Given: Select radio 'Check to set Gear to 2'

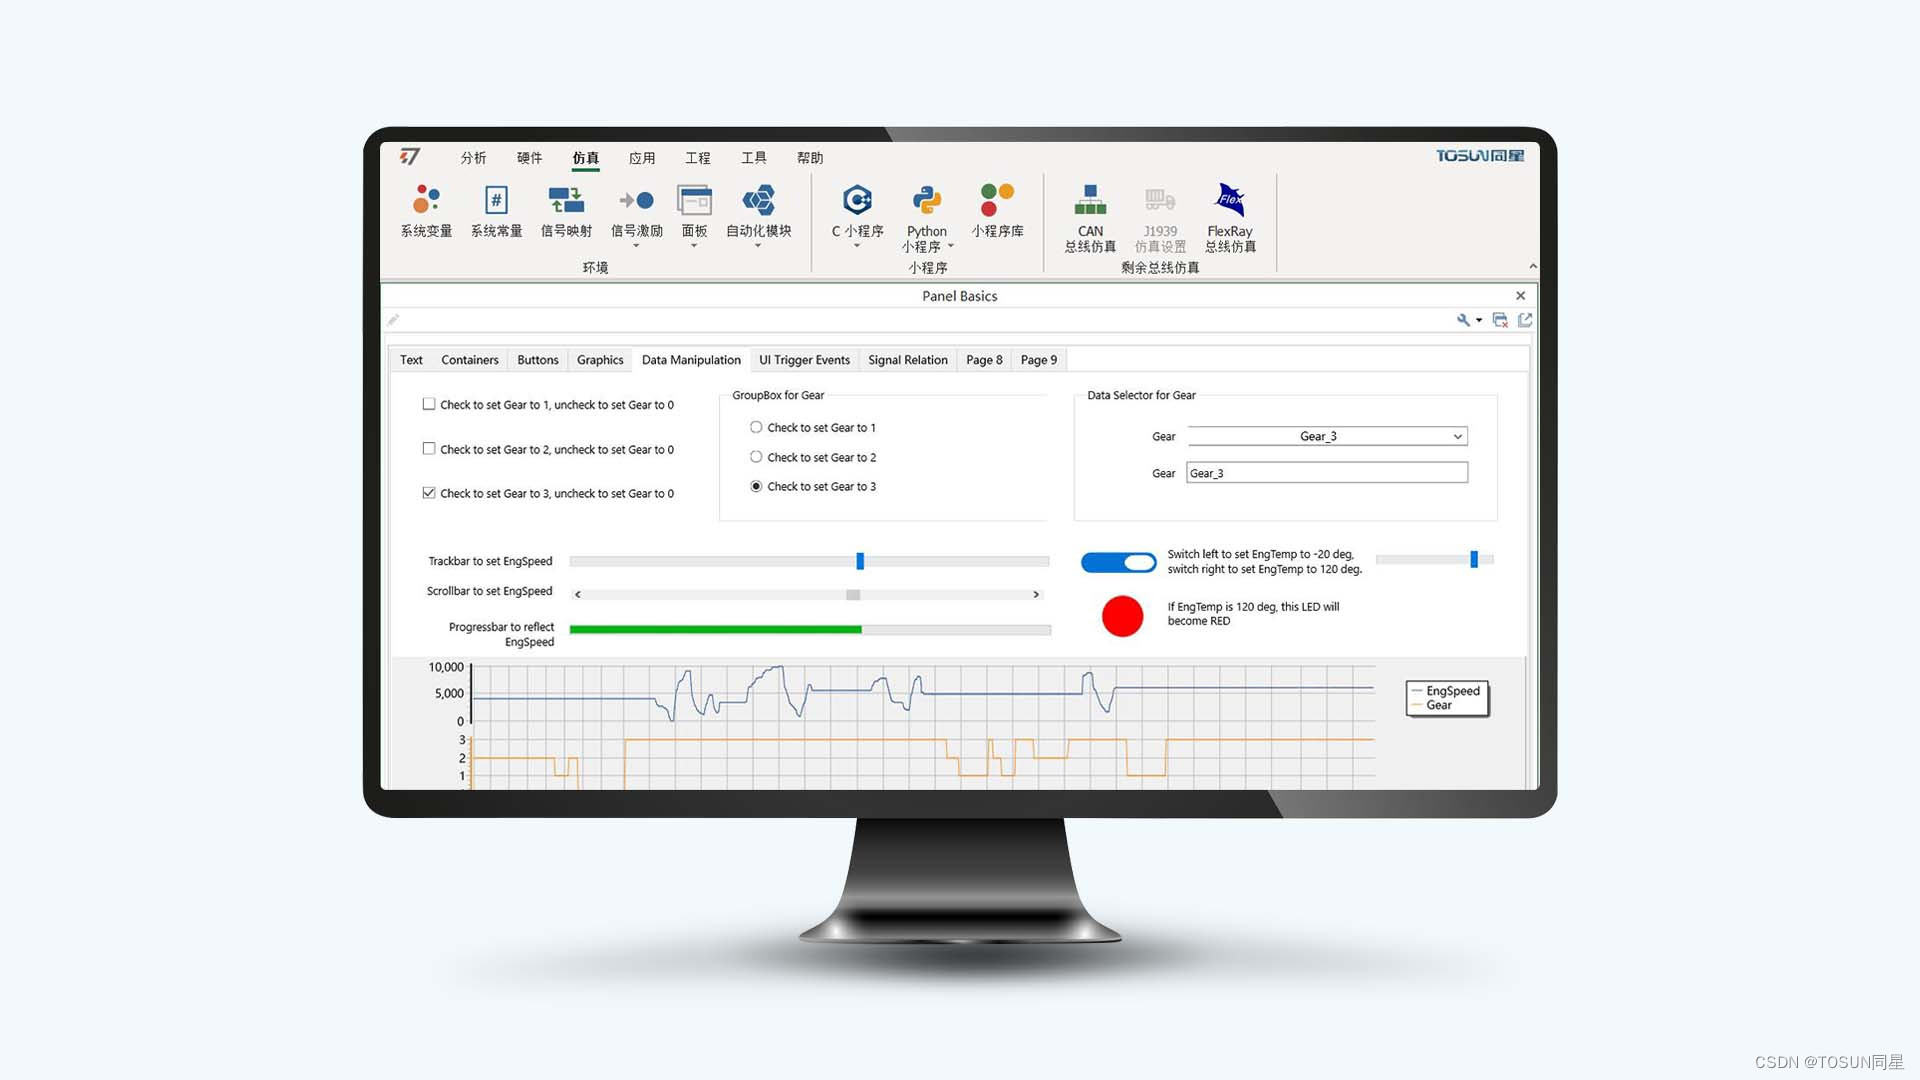Looking at the screenshot, I should [x=756, y=457].
